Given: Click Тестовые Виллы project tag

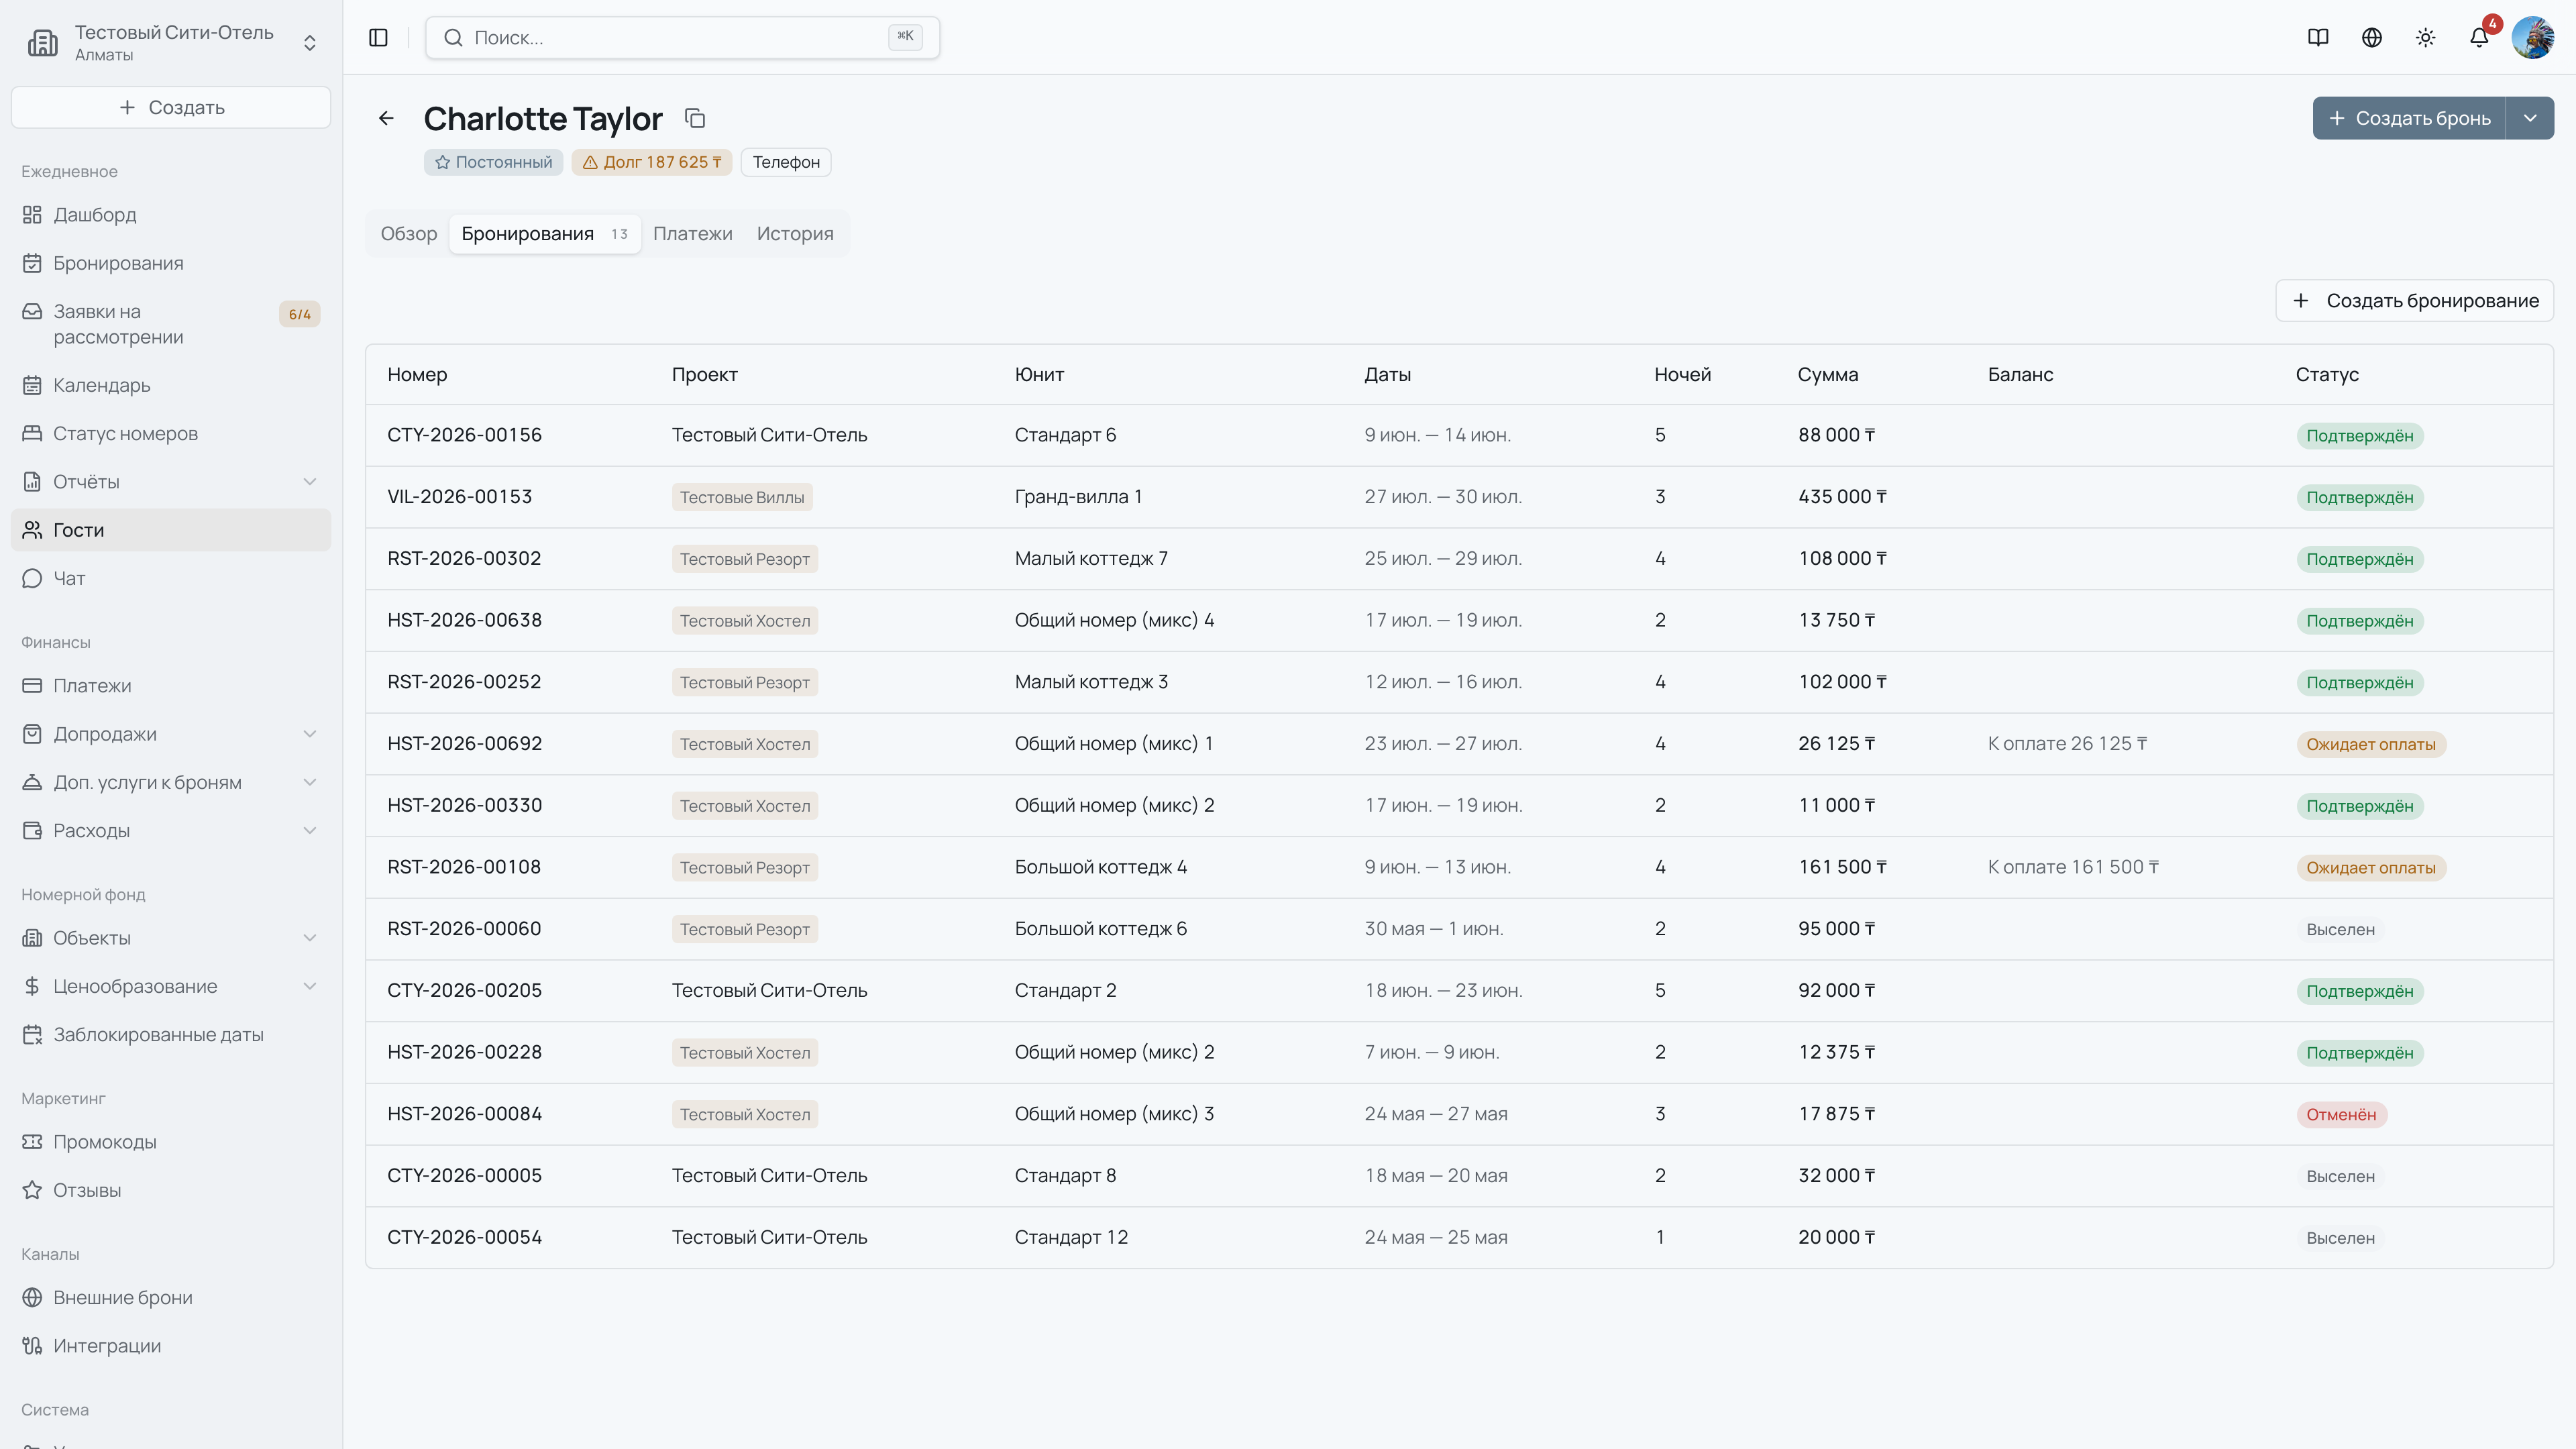Looking at the screenshot, I should [x=742, y=497].
